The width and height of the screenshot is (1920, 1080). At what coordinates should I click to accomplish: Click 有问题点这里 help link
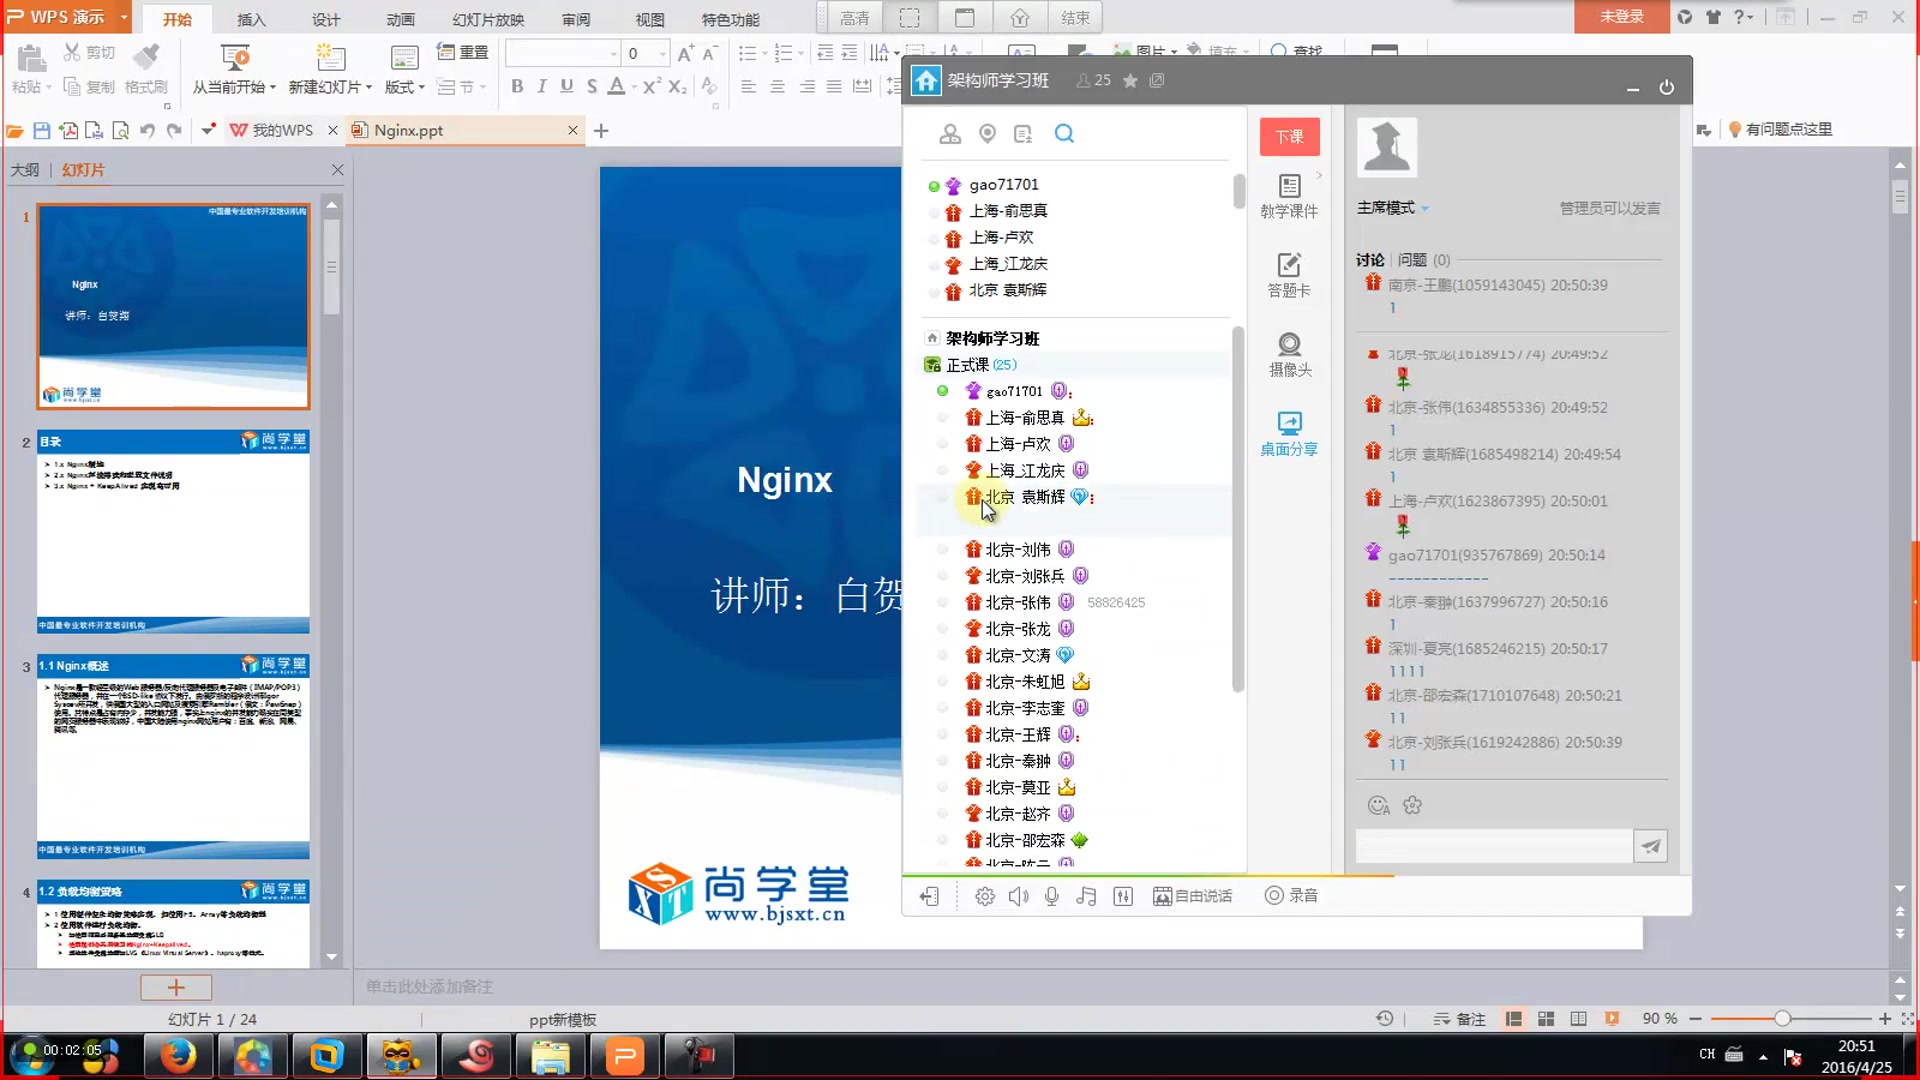tap(1780, 129)
